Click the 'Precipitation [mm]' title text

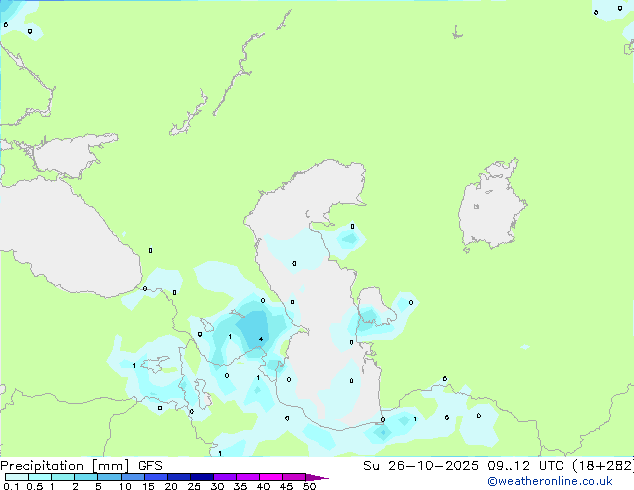click(65, 466)
